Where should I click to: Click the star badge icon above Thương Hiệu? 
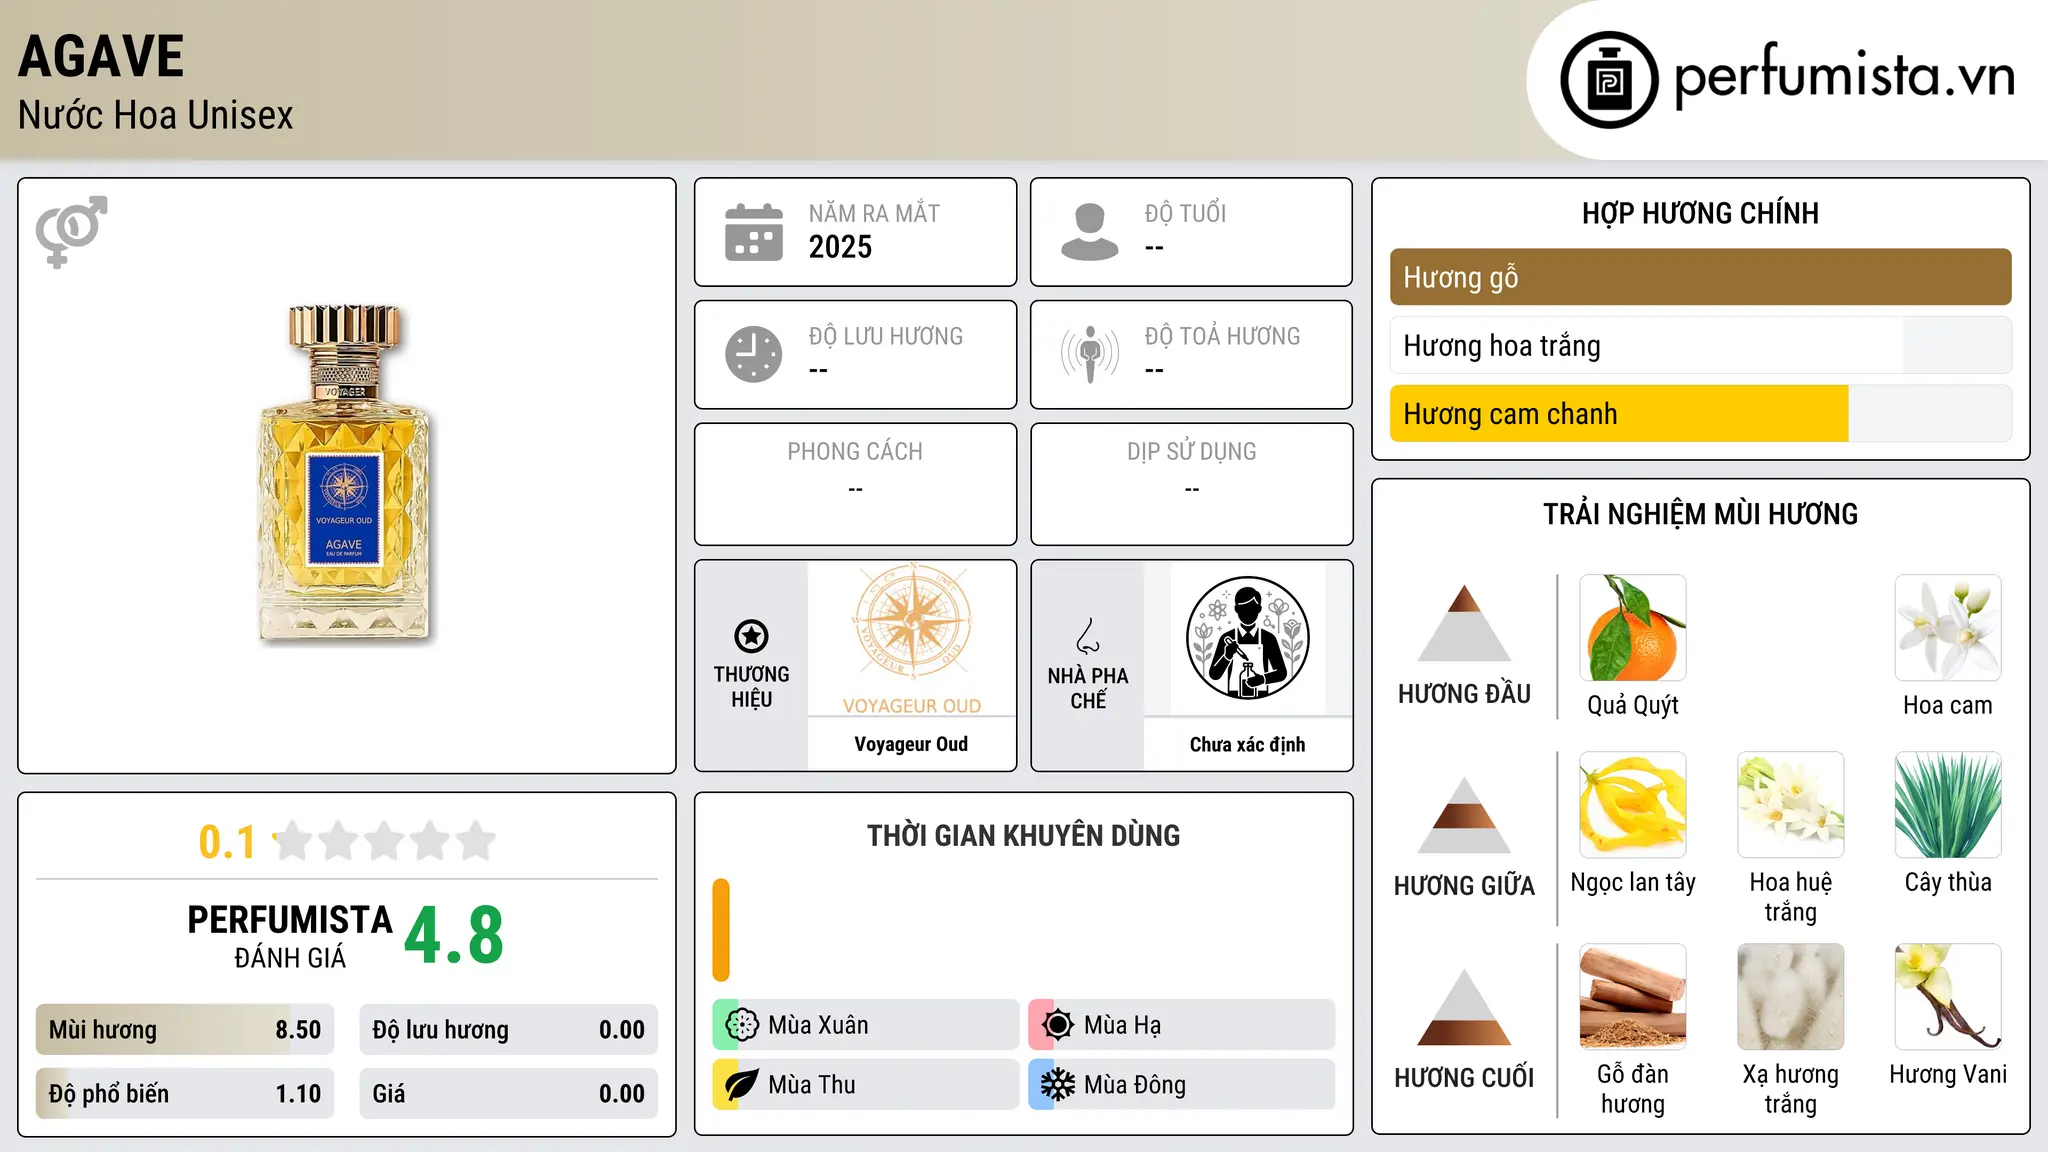(751, 636)
